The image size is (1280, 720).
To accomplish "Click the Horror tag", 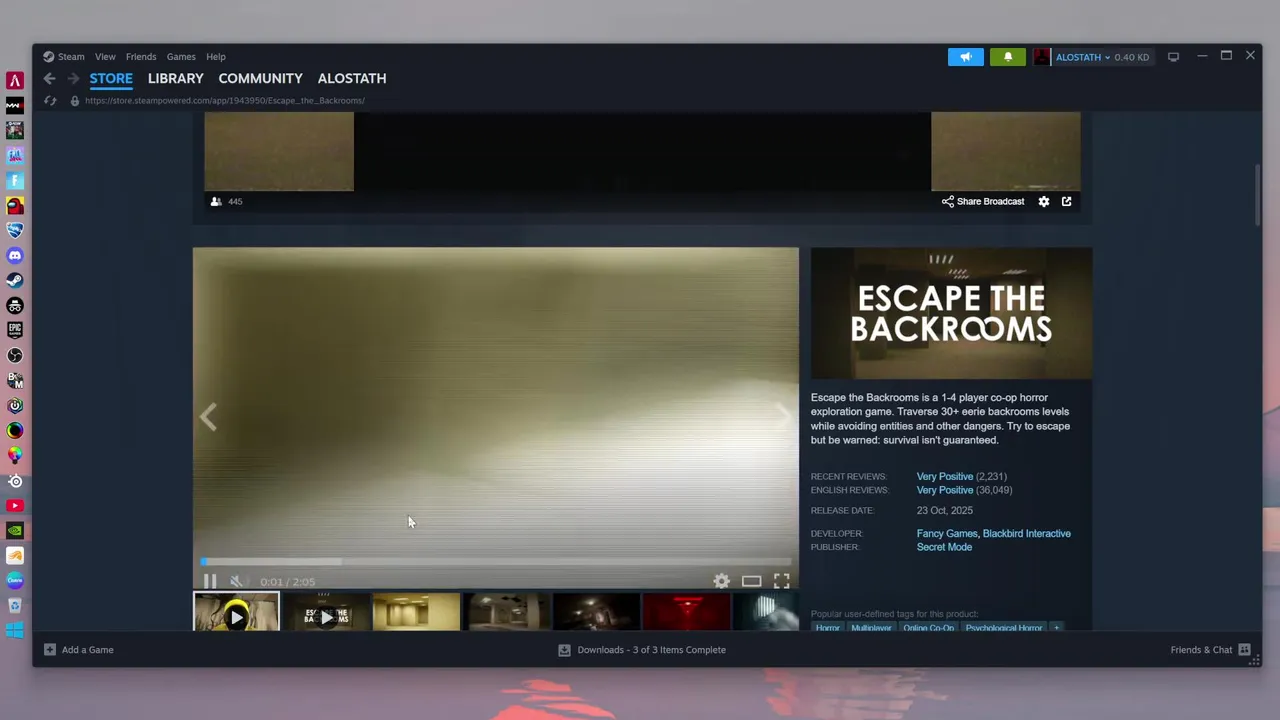I will [x=827, y=627].
